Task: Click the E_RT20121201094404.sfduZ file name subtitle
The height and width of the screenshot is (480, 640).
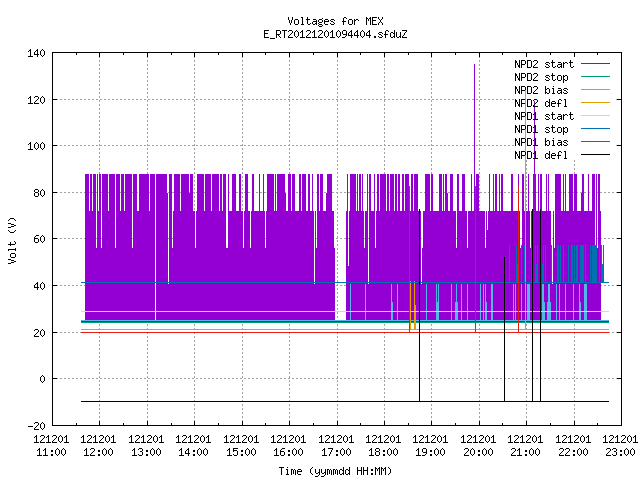Action: coord(335,34)
